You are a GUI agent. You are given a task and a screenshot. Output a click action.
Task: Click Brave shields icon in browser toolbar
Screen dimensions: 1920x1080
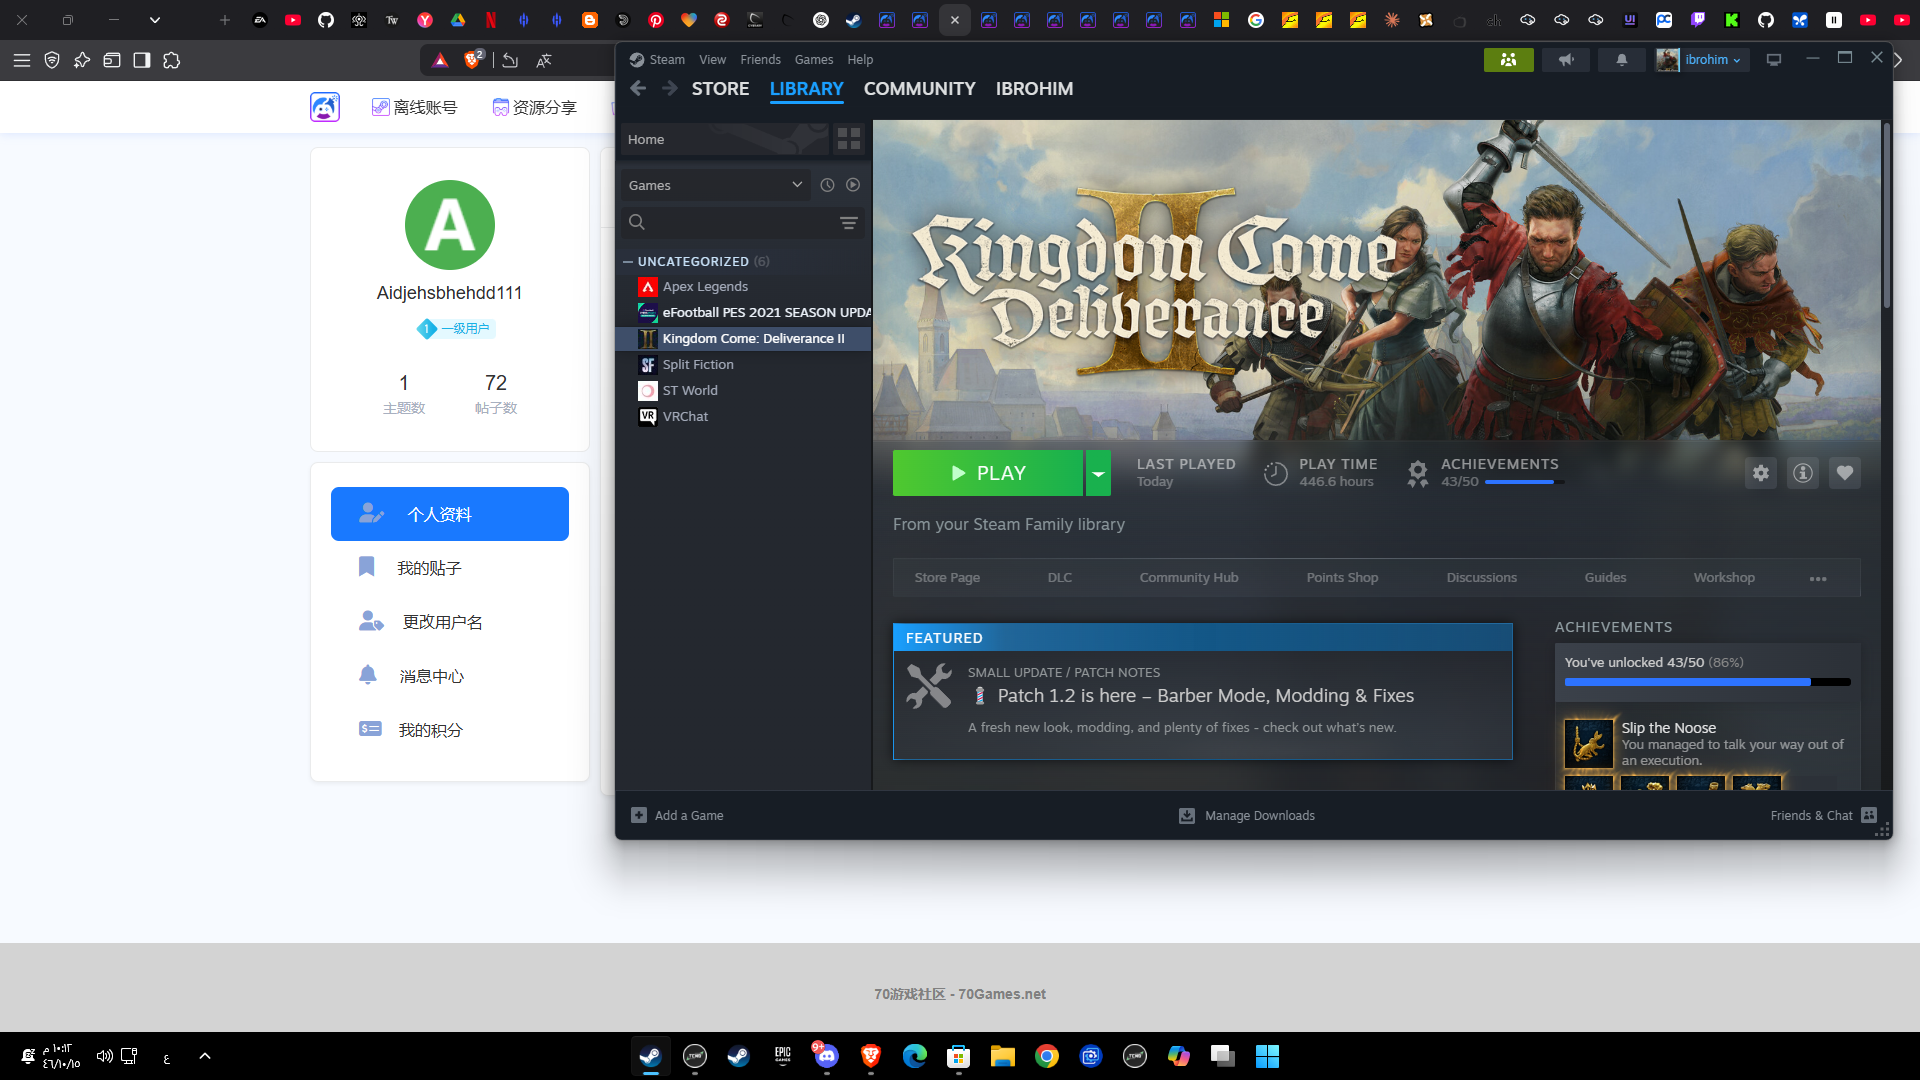[x=473, y=60]
